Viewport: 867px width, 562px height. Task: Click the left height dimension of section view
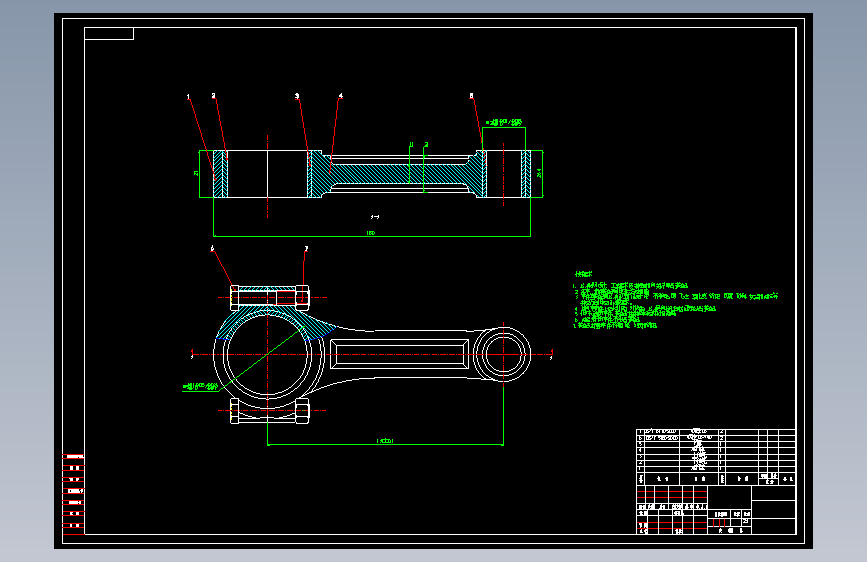(x=196, y=173)
